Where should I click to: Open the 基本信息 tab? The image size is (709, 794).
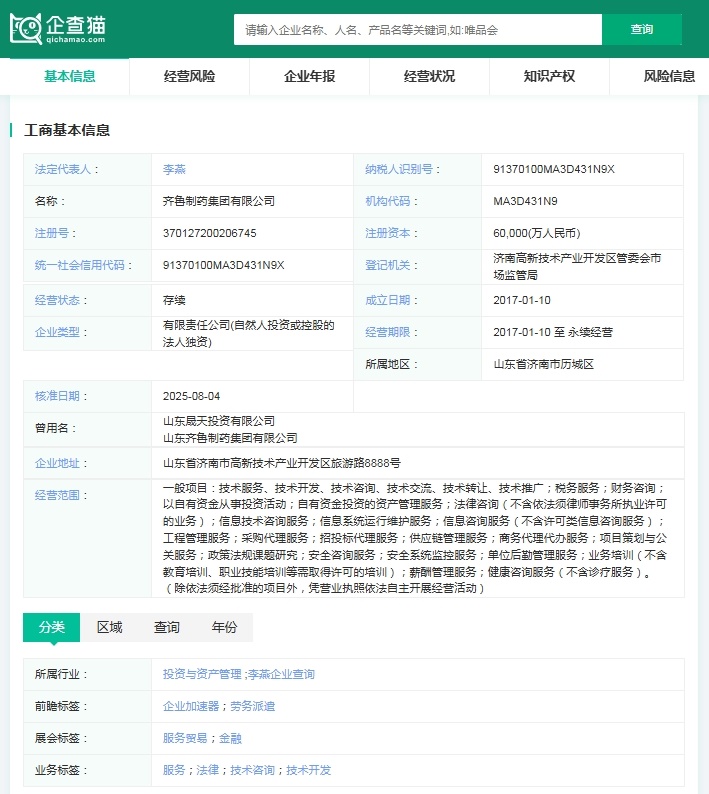[70, 76]
